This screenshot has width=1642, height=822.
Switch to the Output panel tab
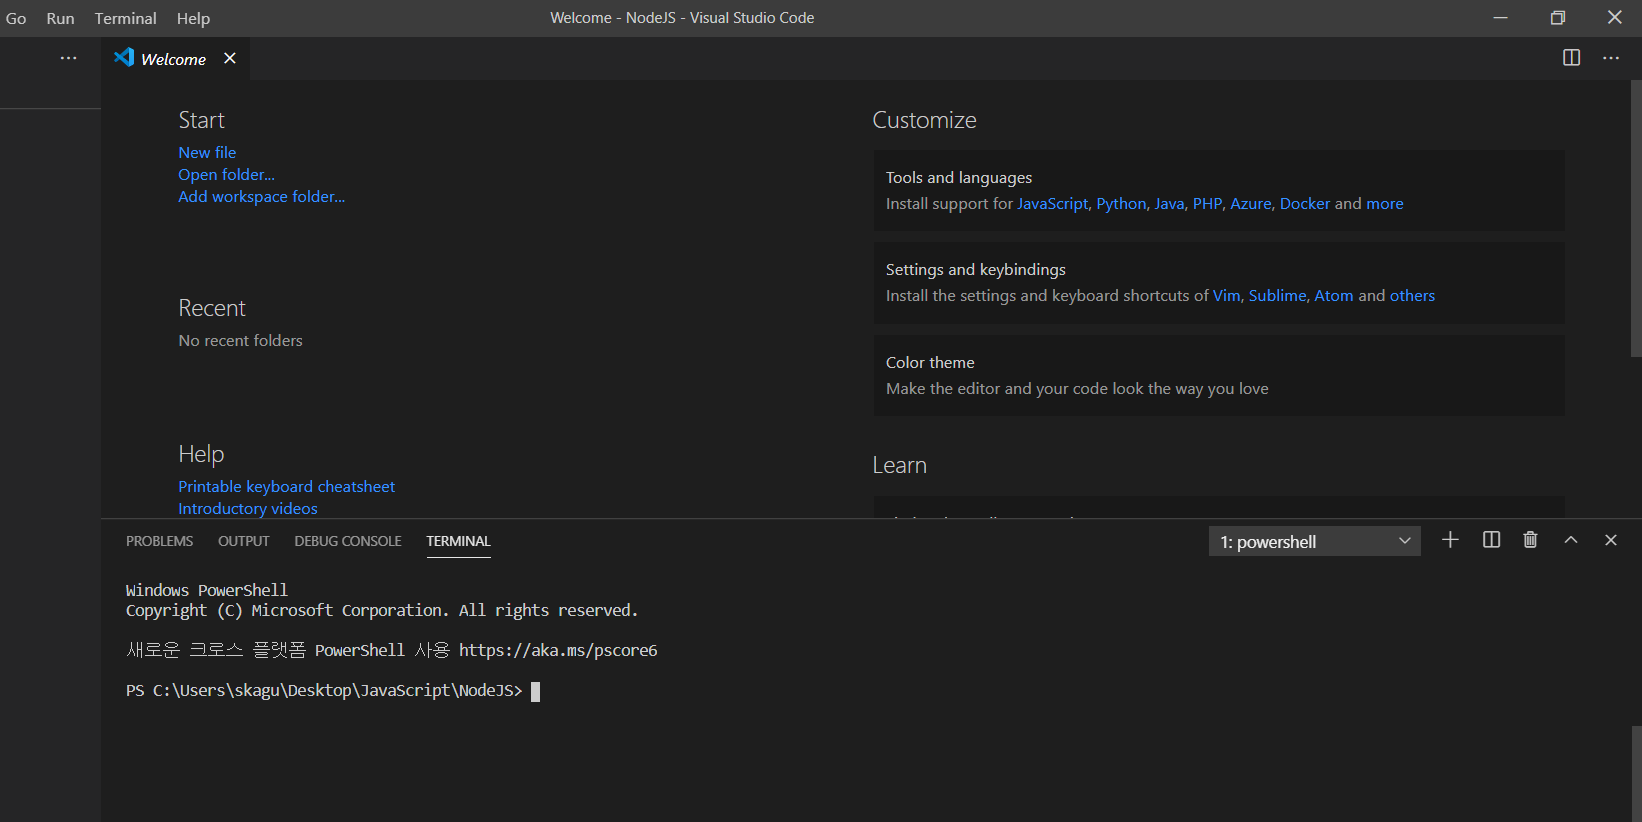[x=243, y=541]
